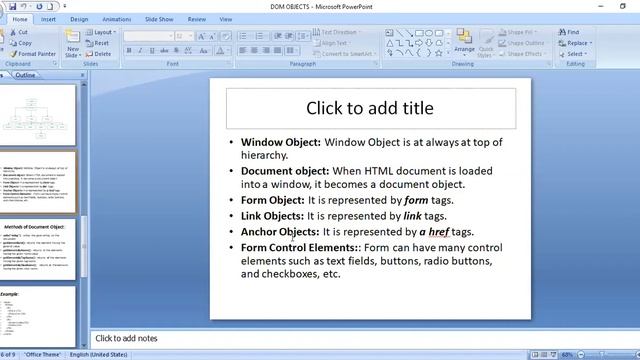
Task: Click the Quick Styles button
Action: click(x=486, y=43)
